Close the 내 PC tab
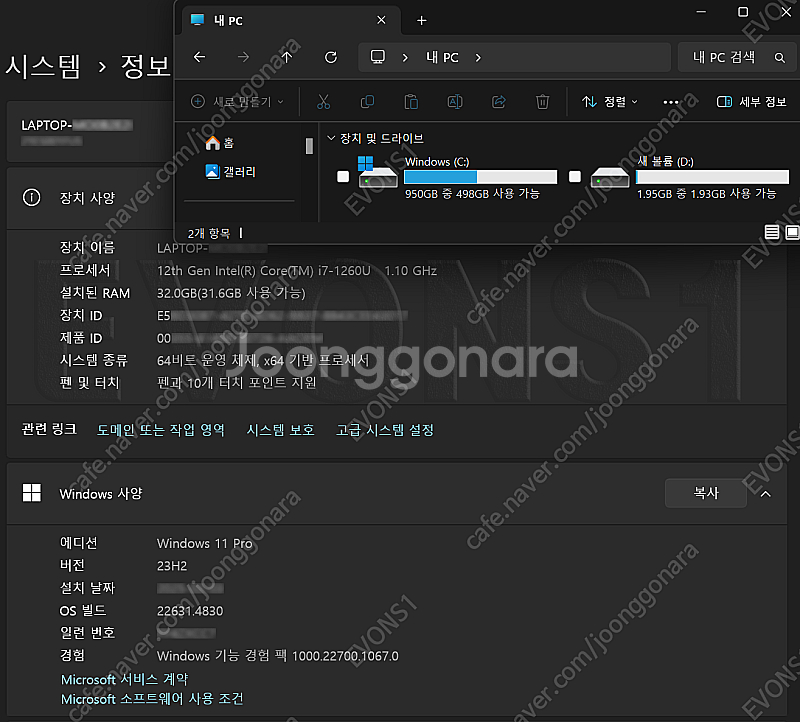The image size is (800, 722). pos(381,20)
